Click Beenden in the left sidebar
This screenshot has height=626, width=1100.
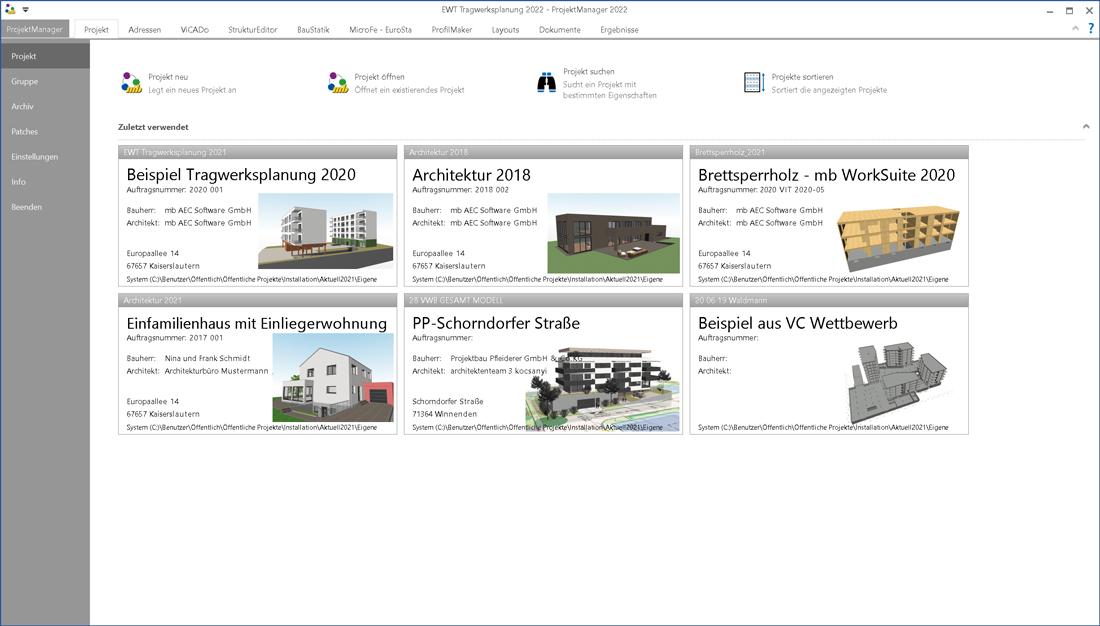(x=45, y=207)
